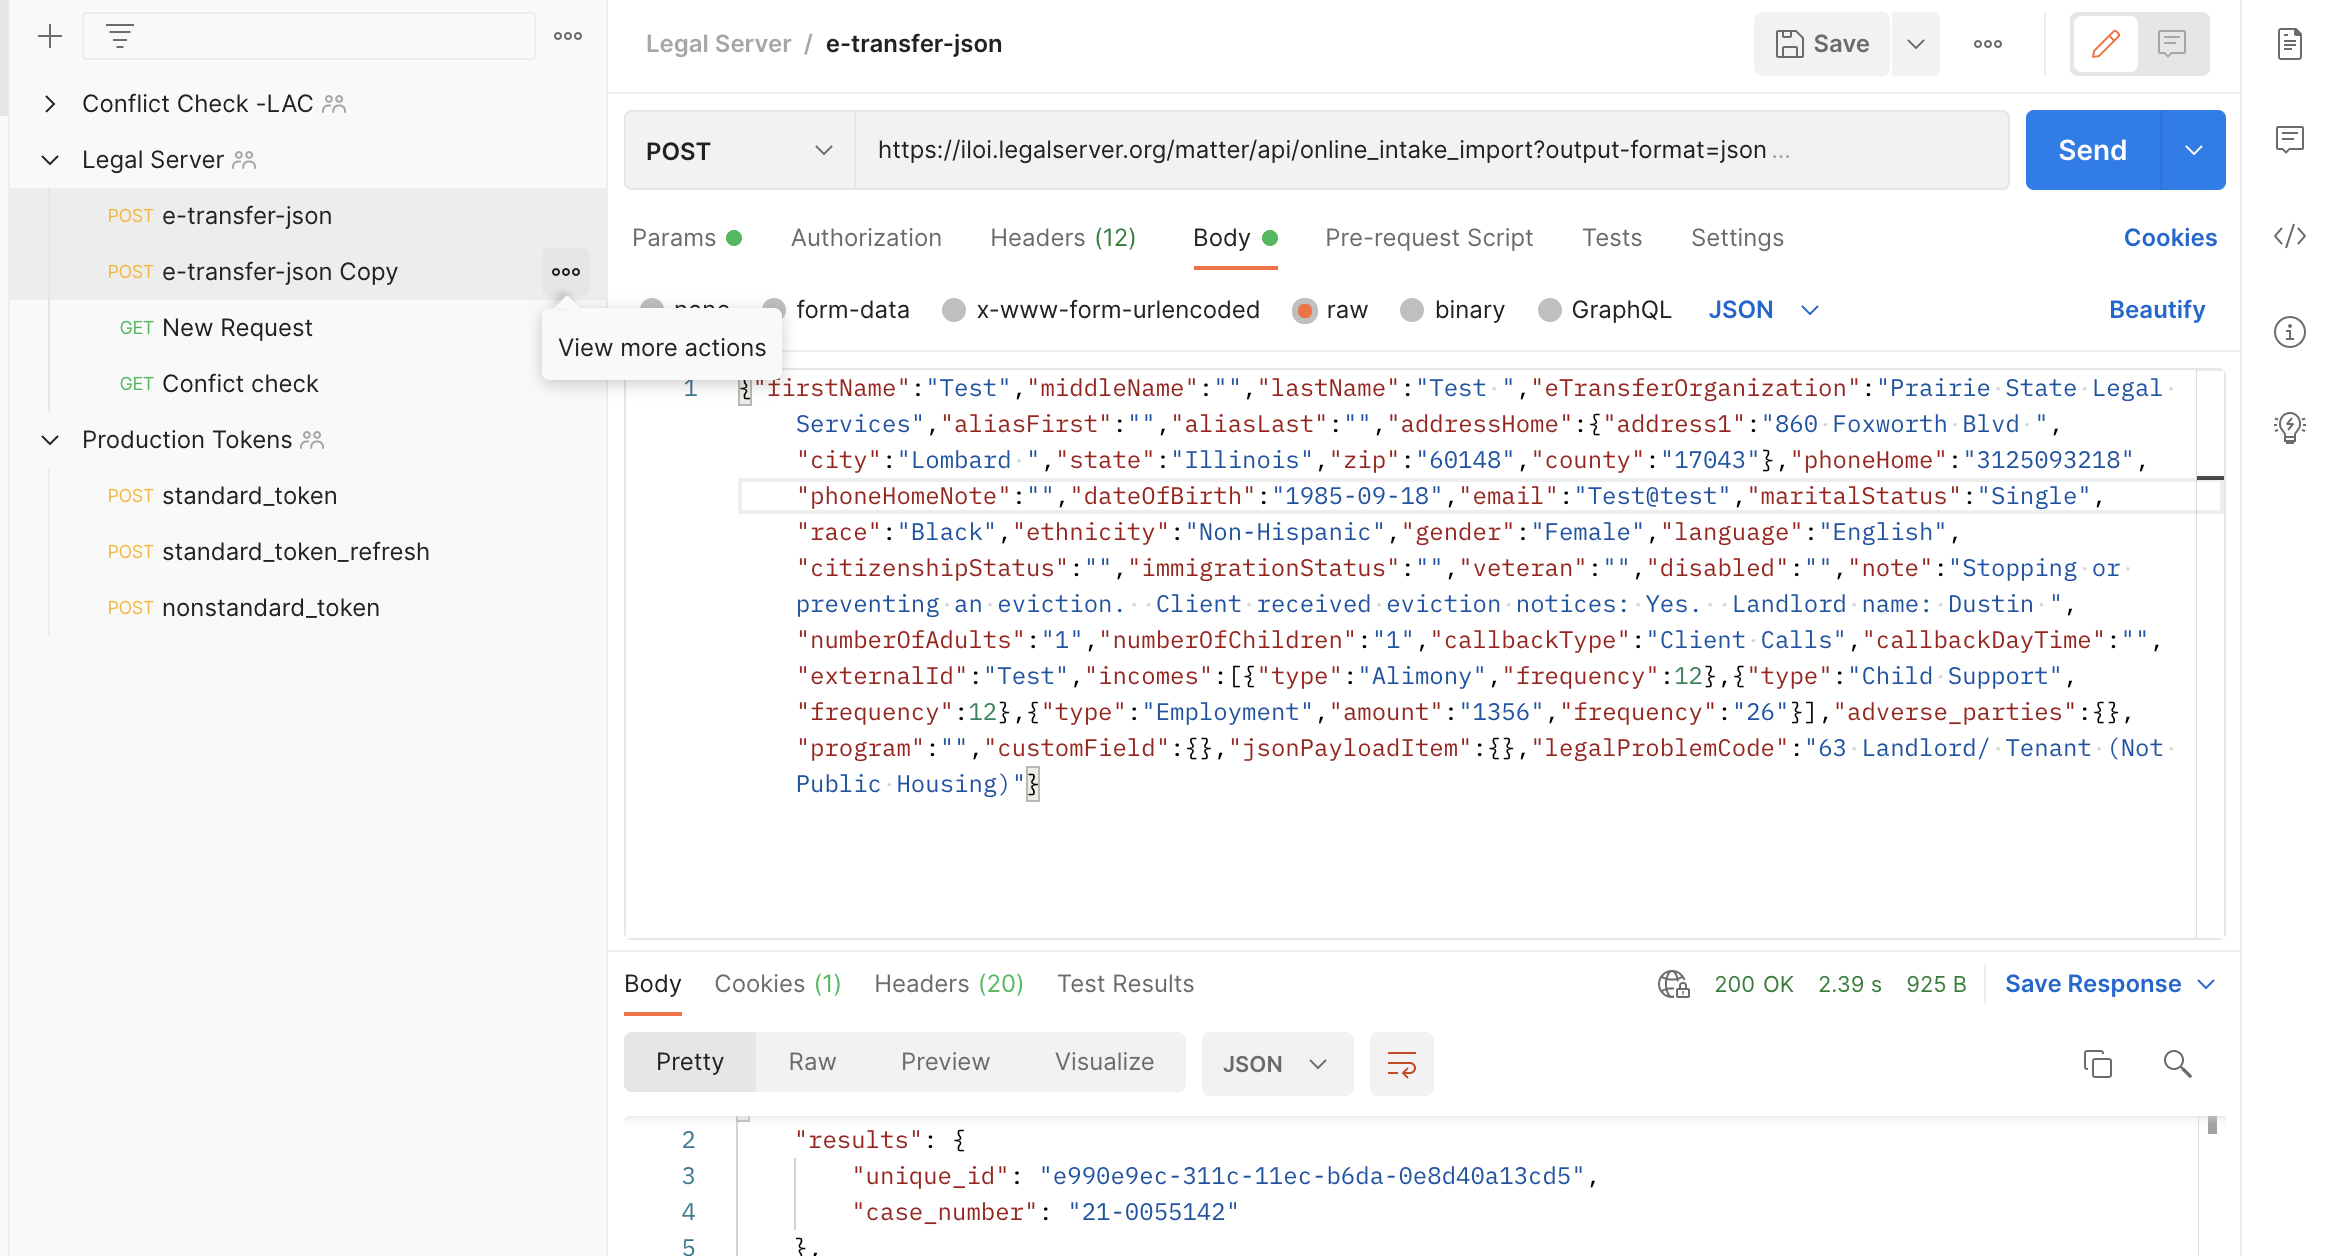Open POST method dropdown
This screenshot has height=1256, width=2338.
(x=739, y=151)
